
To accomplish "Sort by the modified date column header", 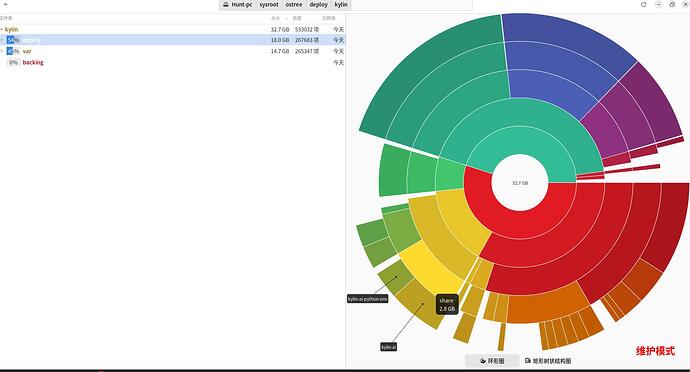I will coord(329,18).
